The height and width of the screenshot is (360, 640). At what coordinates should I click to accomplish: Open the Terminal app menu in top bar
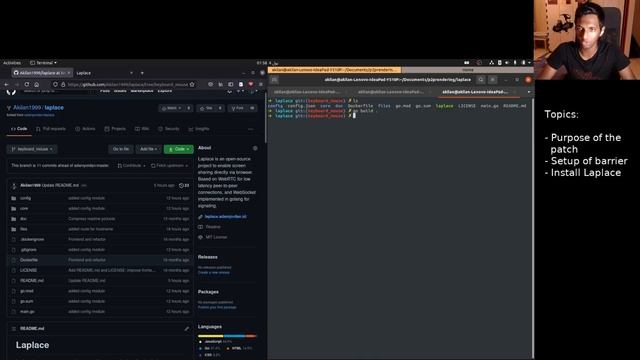pos(43,63)
